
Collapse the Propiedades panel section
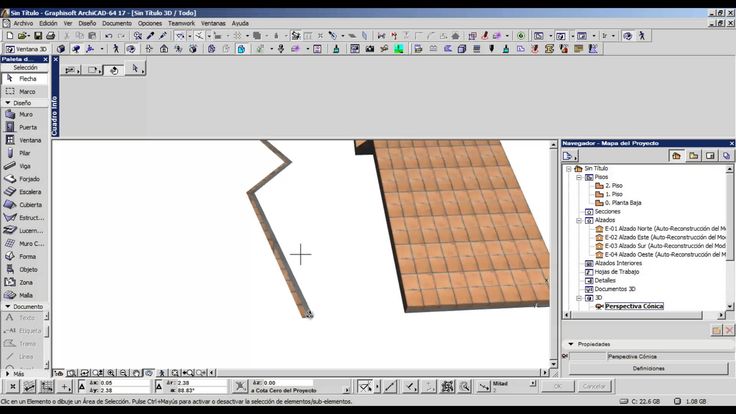[570, 343]
